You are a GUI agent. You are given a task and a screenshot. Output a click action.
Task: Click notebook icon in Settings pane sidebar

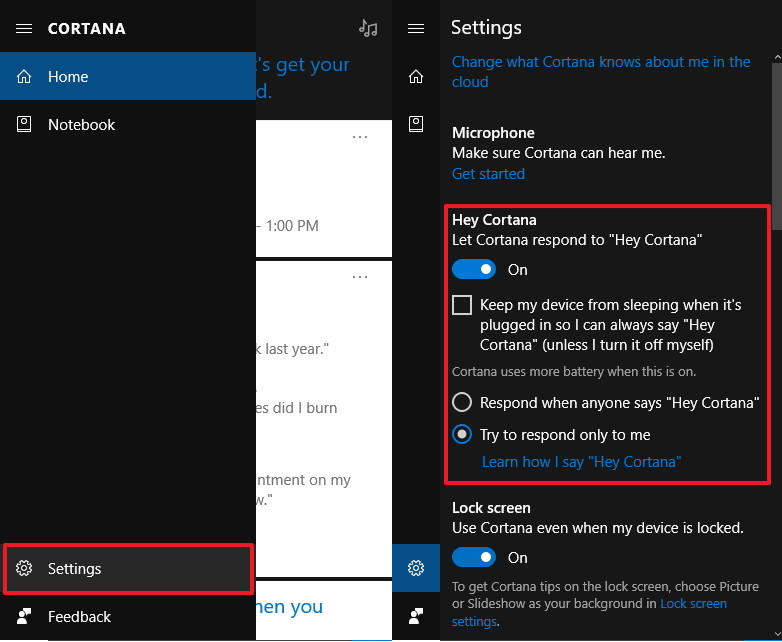tap(416, 124)
